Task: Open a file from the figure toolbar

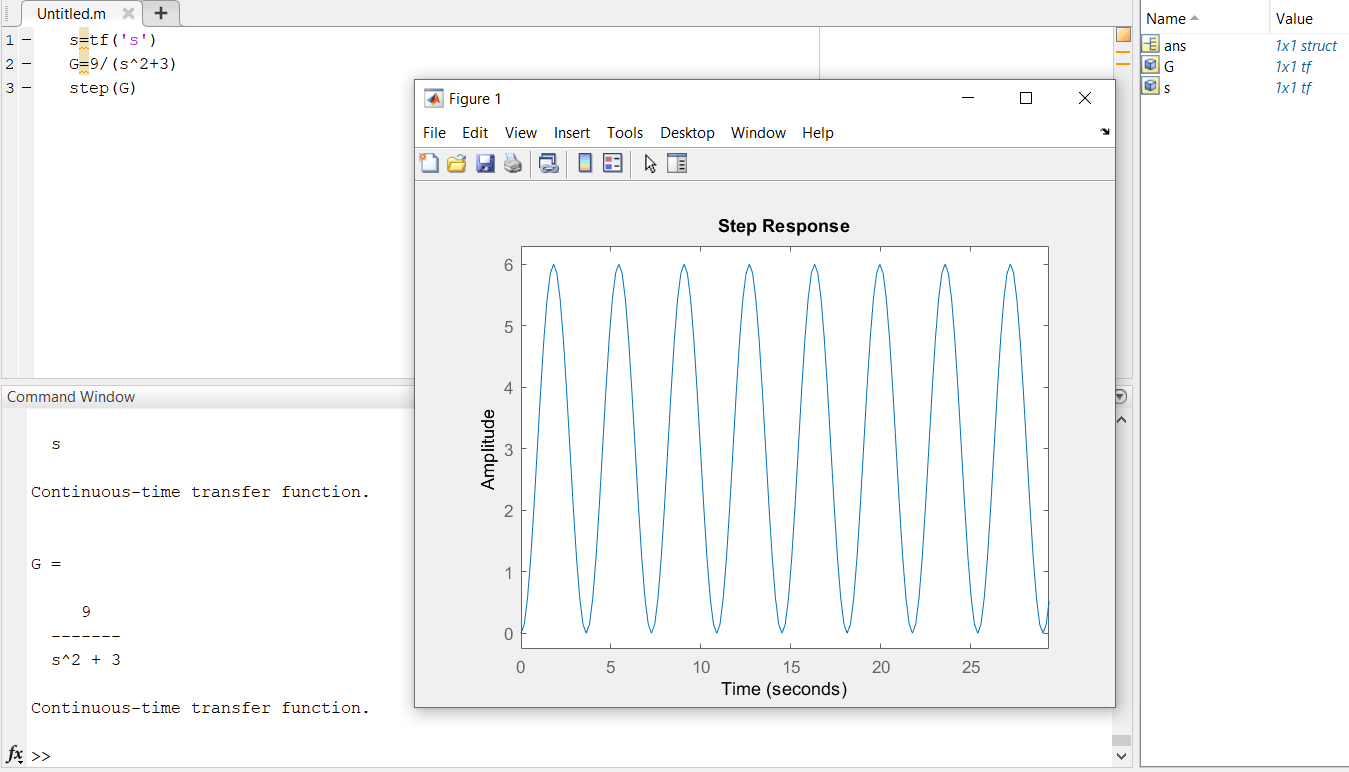Action: (457, 163)
